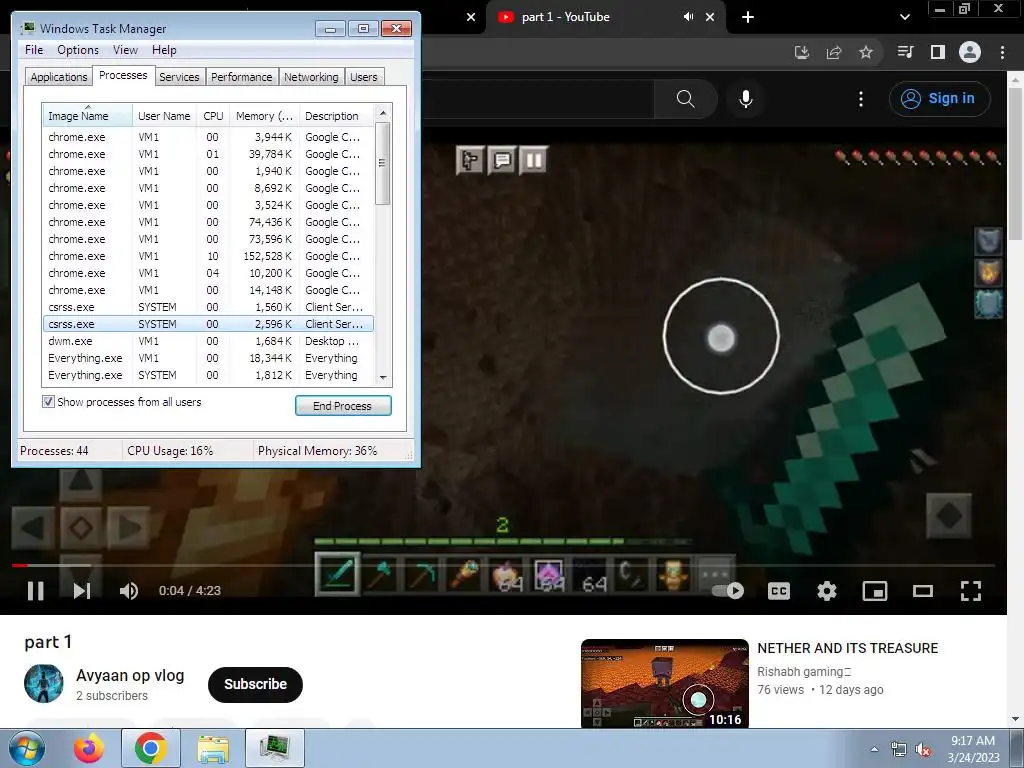Viewport: 1024px width, 768px height.
Task: Sort processes by CPU column
Action: tap(213, 116)
